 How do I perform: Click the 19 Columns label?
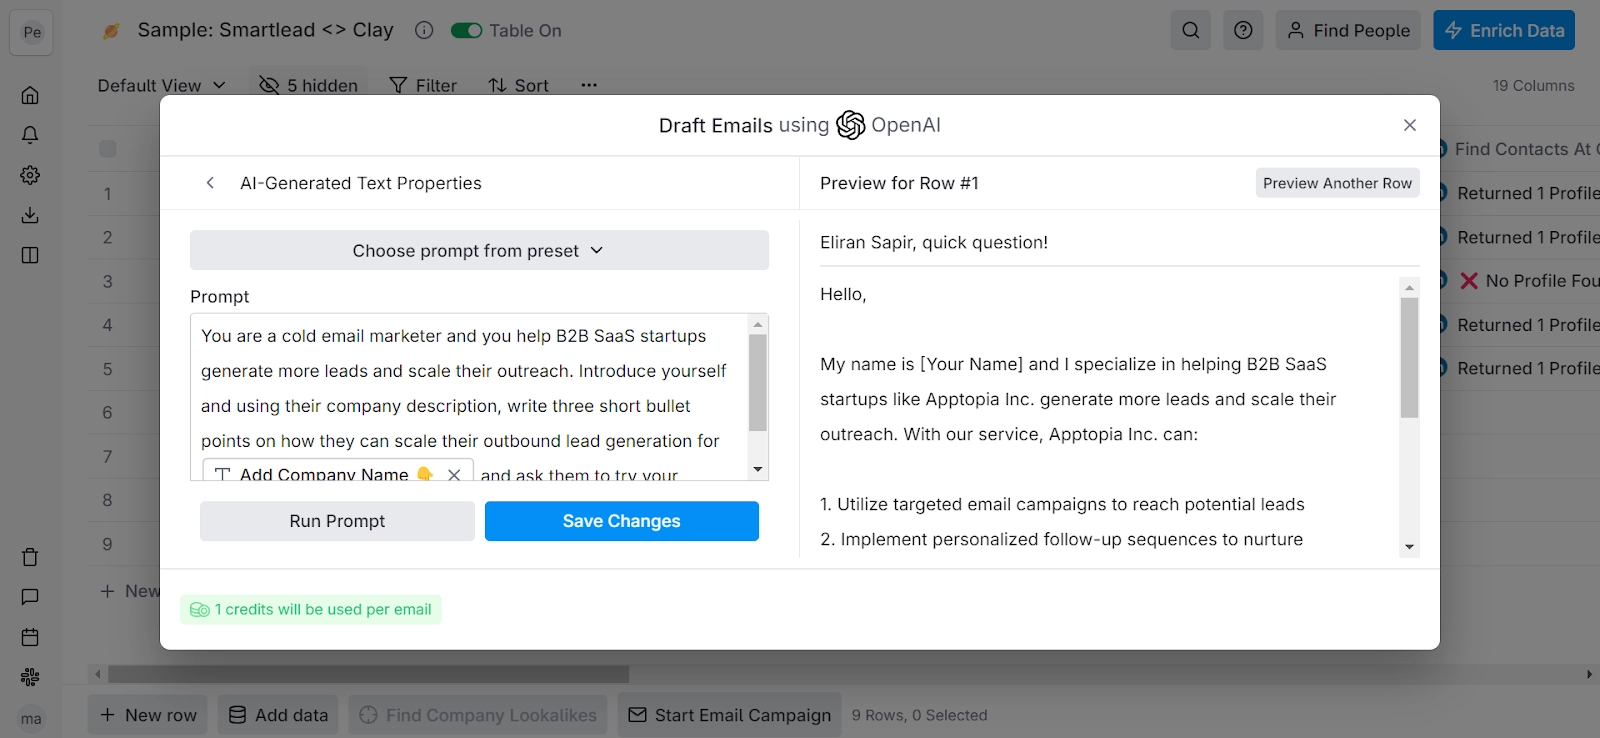[1533, 85]
